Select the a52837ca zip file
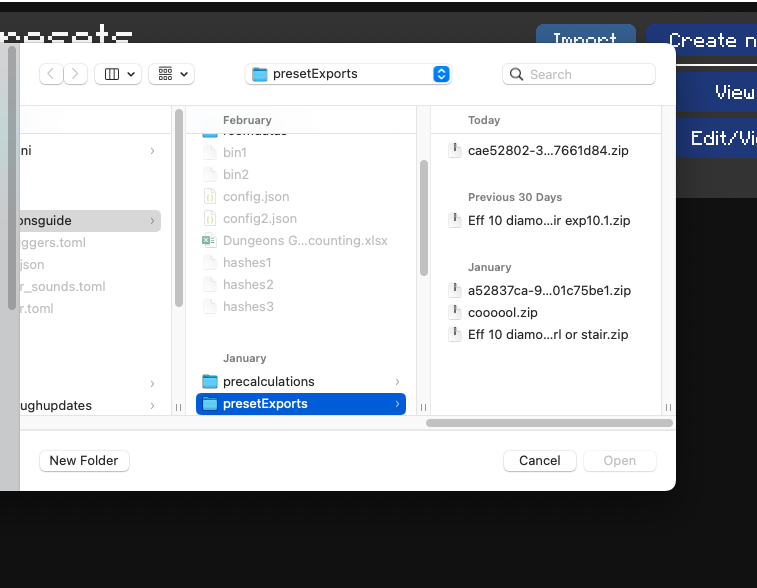 (548, 291)
